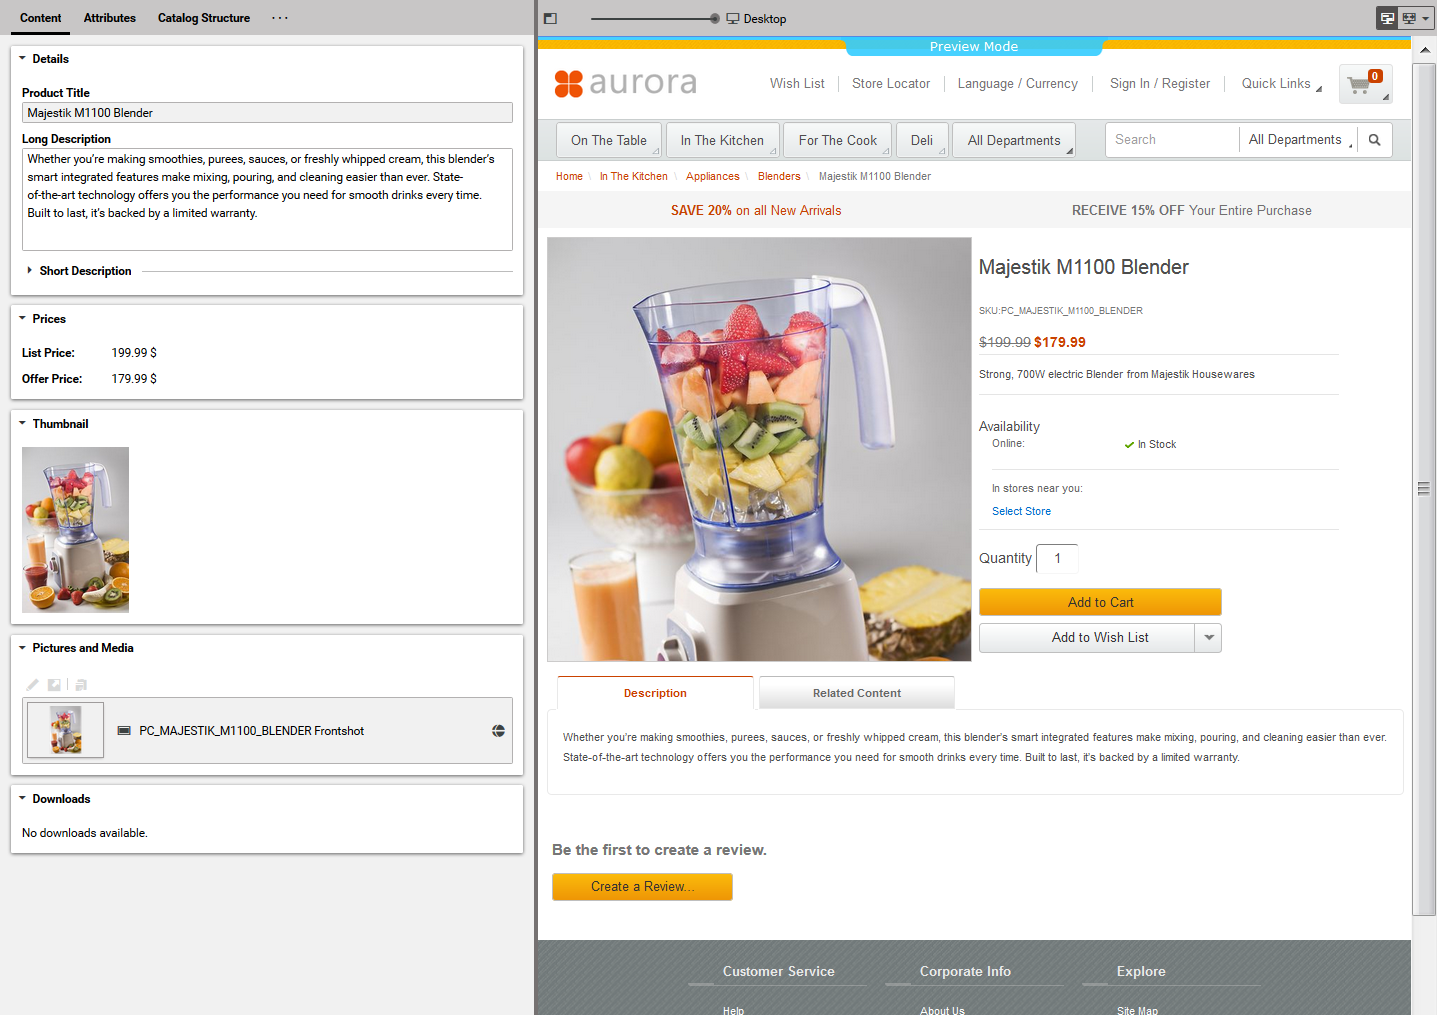Click the Quantity input field
Viewport: 1437px width, 1015px height.
click(x=1057, y=558)
